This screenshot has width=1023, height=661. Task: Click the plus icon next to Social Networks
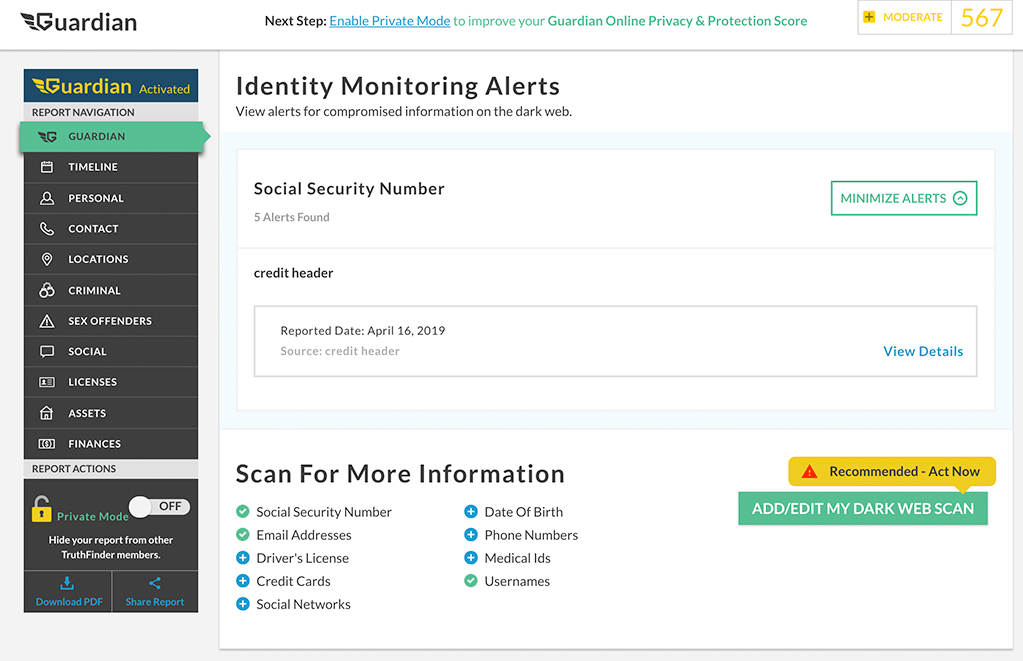(x=243, y=604)
